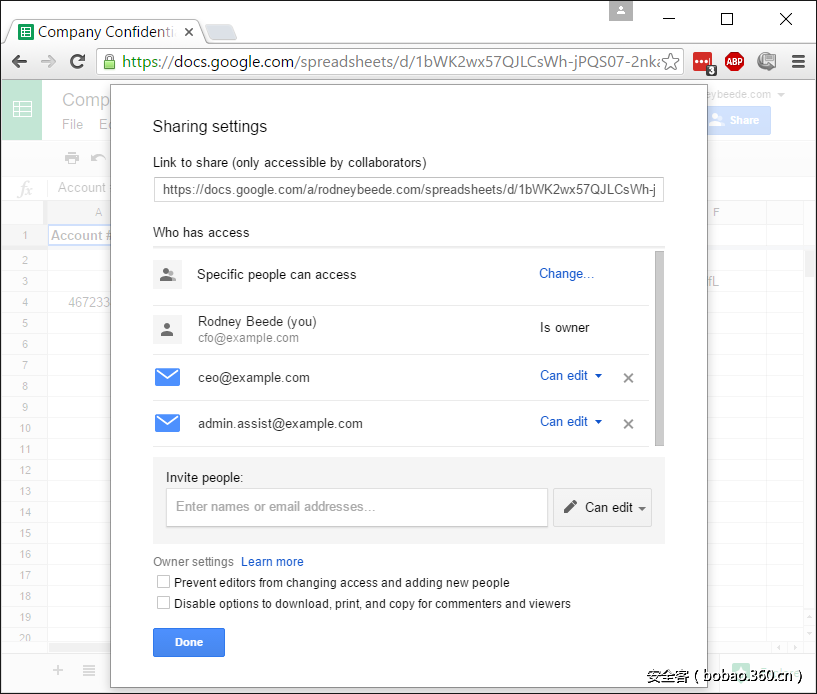Go back with the browser back arrow
Viewport: 817px width, 694px height.
[19, 62]
